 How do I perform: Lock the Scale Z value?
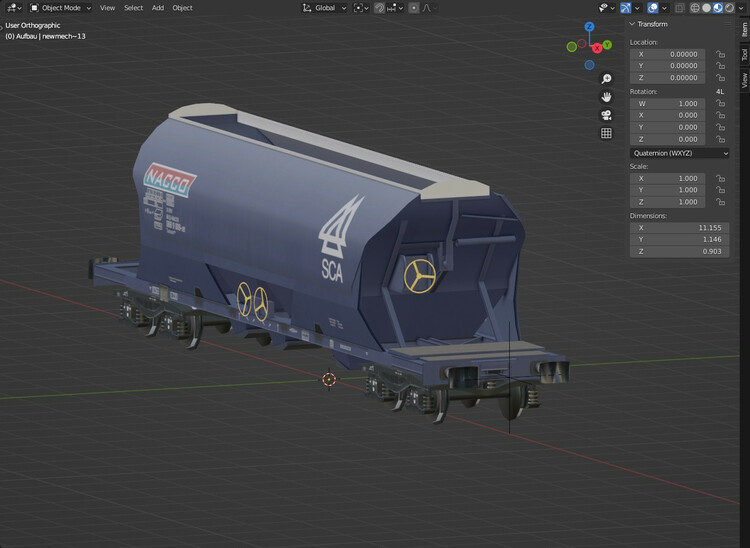click(x=720, y=202)
